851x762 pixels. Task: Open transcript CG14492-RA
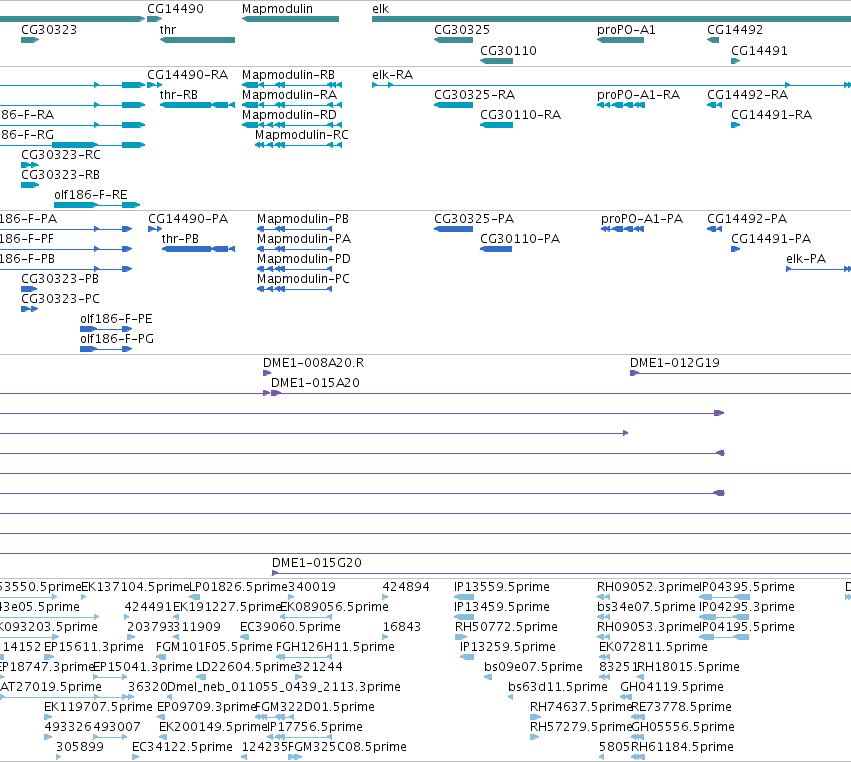click(747, 95)
